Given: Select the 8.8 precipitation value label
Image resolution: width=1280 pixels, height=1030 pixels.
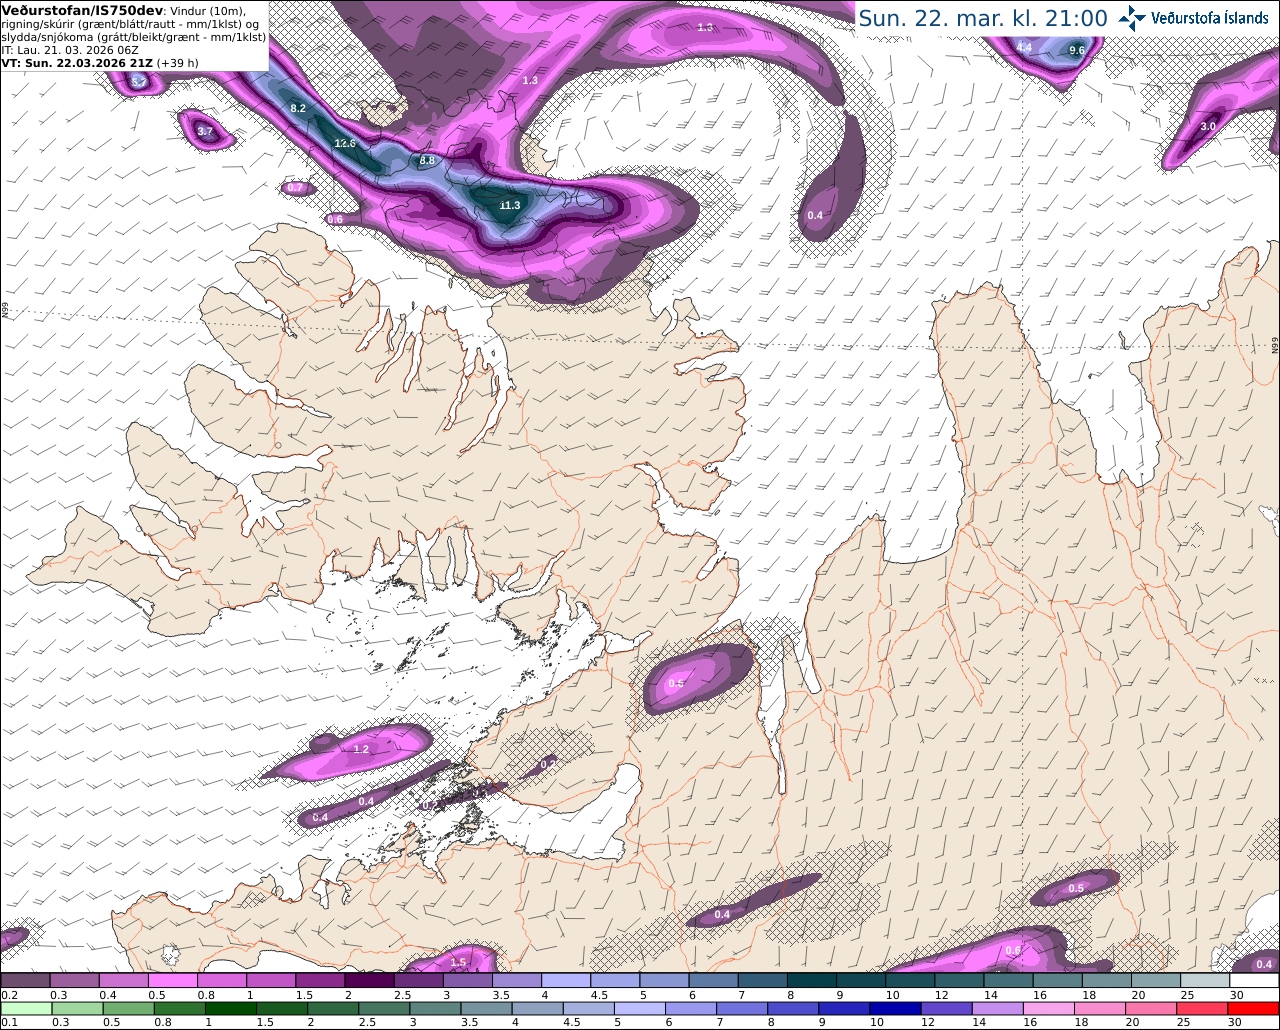Looking at the screenshot, I should pos(428,160).
